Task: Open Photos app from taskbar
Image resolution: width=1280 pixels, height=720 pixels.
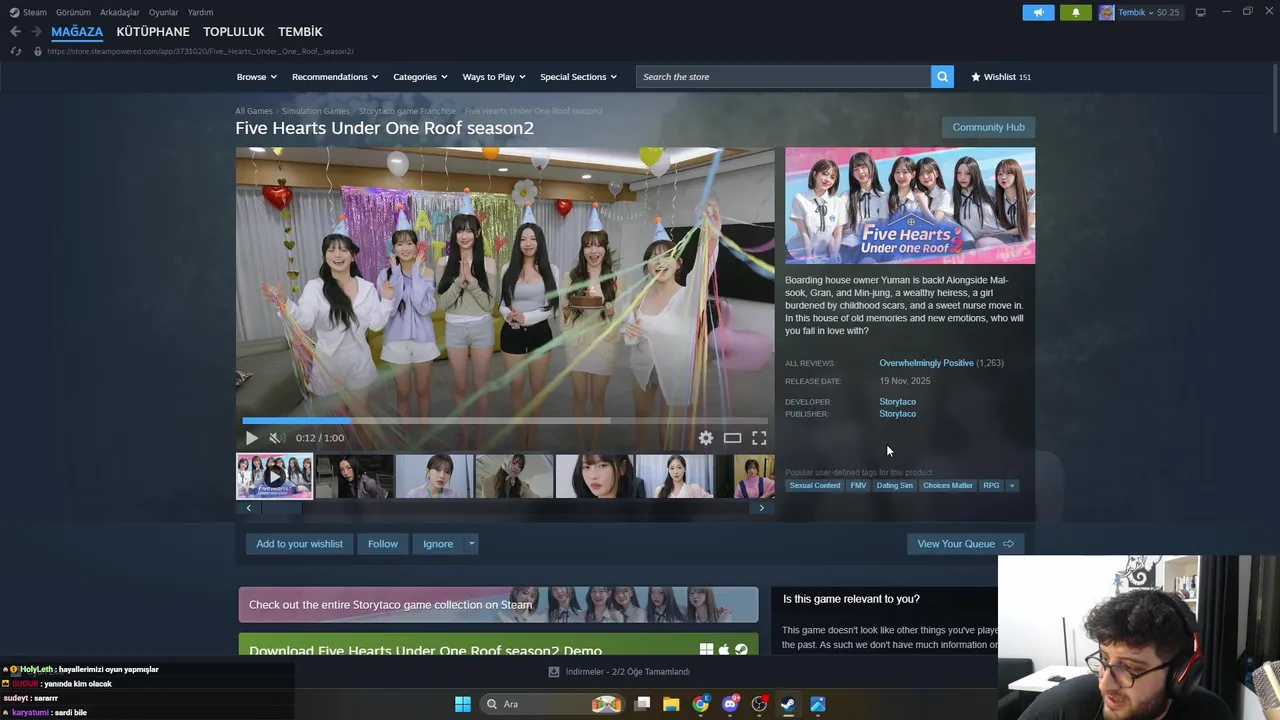Action: pos(817,704)
